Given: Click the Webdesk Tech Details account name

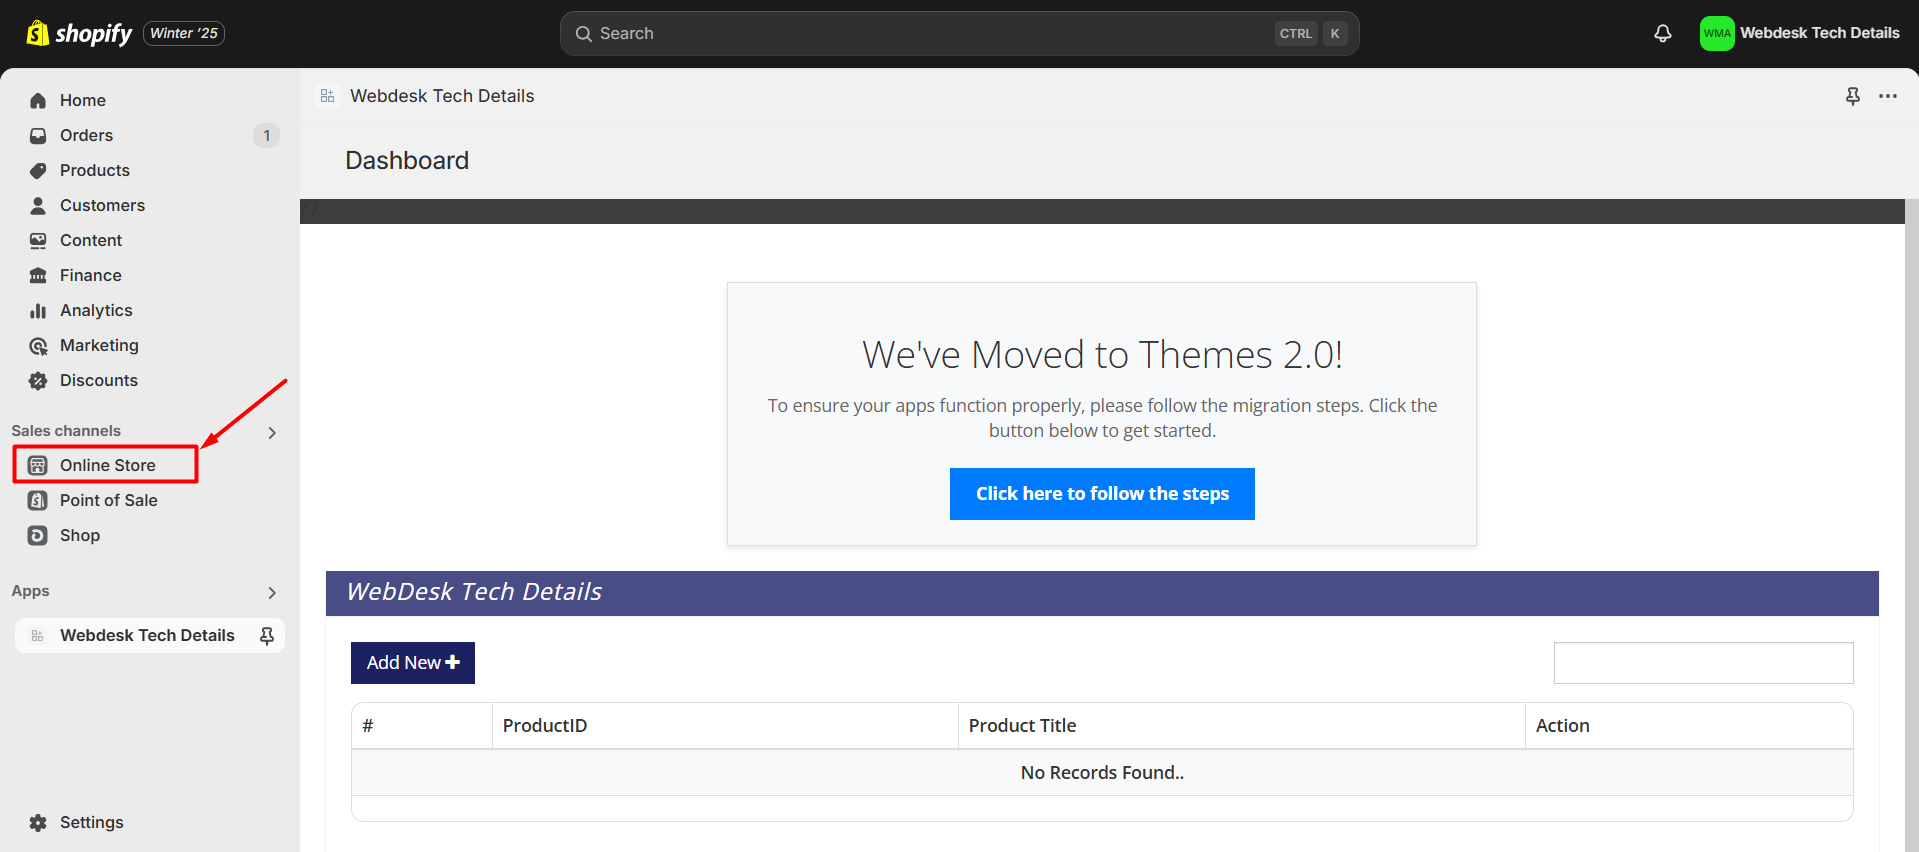Looking at the screenshot, I should click(x=1820, y=33).
